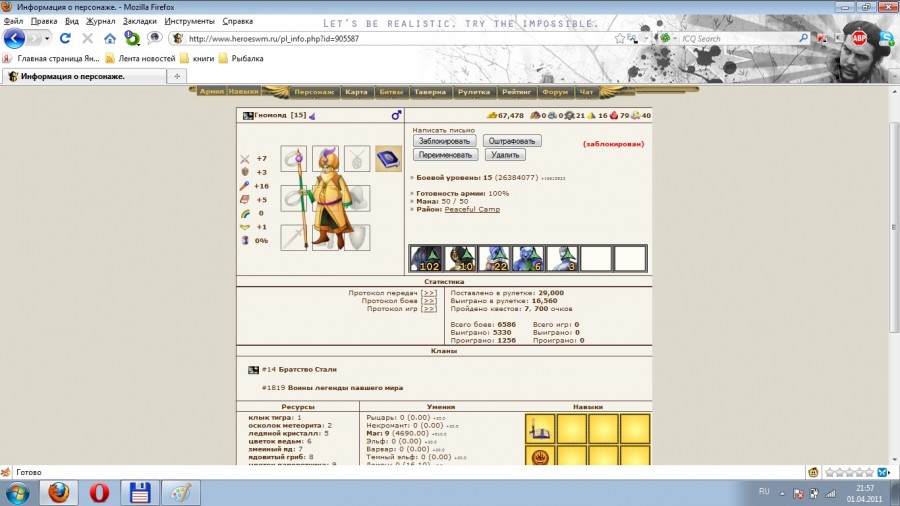Open the Справка menu
The width and height of the screenshot is (900, 506).
tap(238, 21)
